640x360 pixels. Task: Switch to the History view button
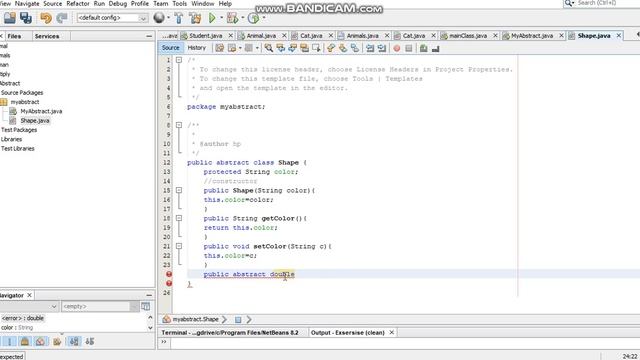tap(196, 48)
